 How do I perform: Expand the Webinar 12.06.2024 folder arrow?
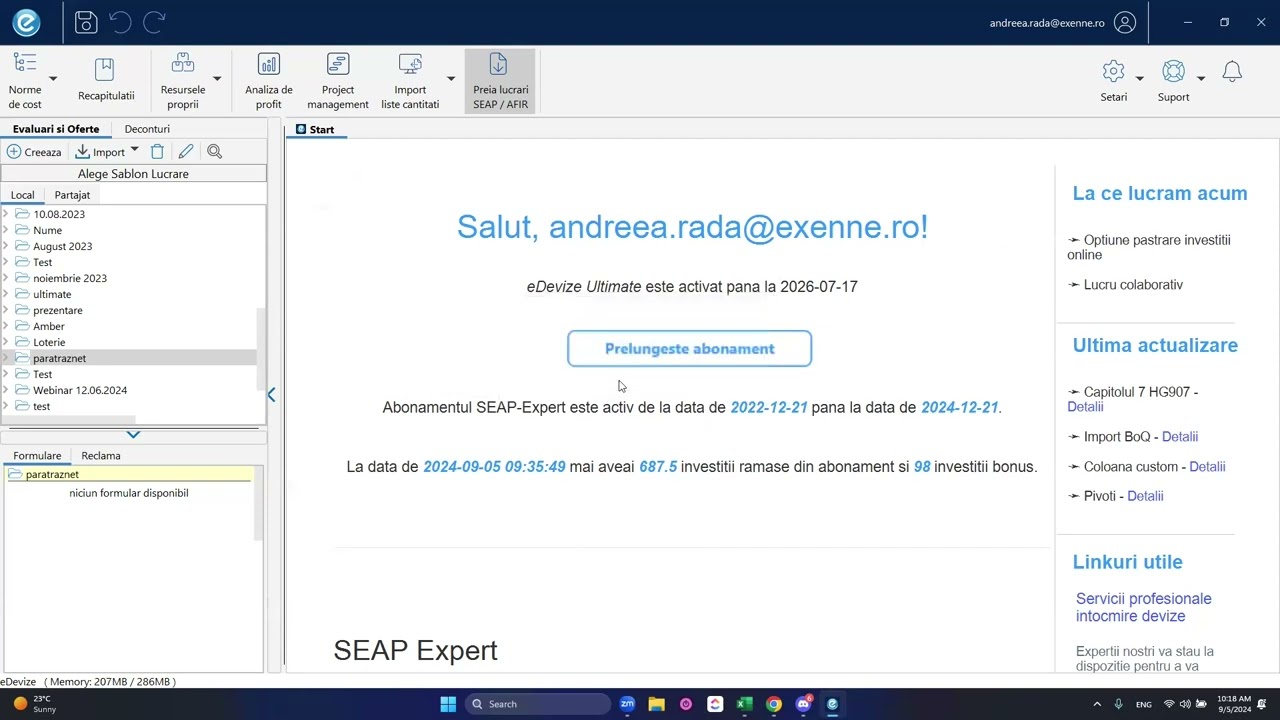tap(6, 390)
